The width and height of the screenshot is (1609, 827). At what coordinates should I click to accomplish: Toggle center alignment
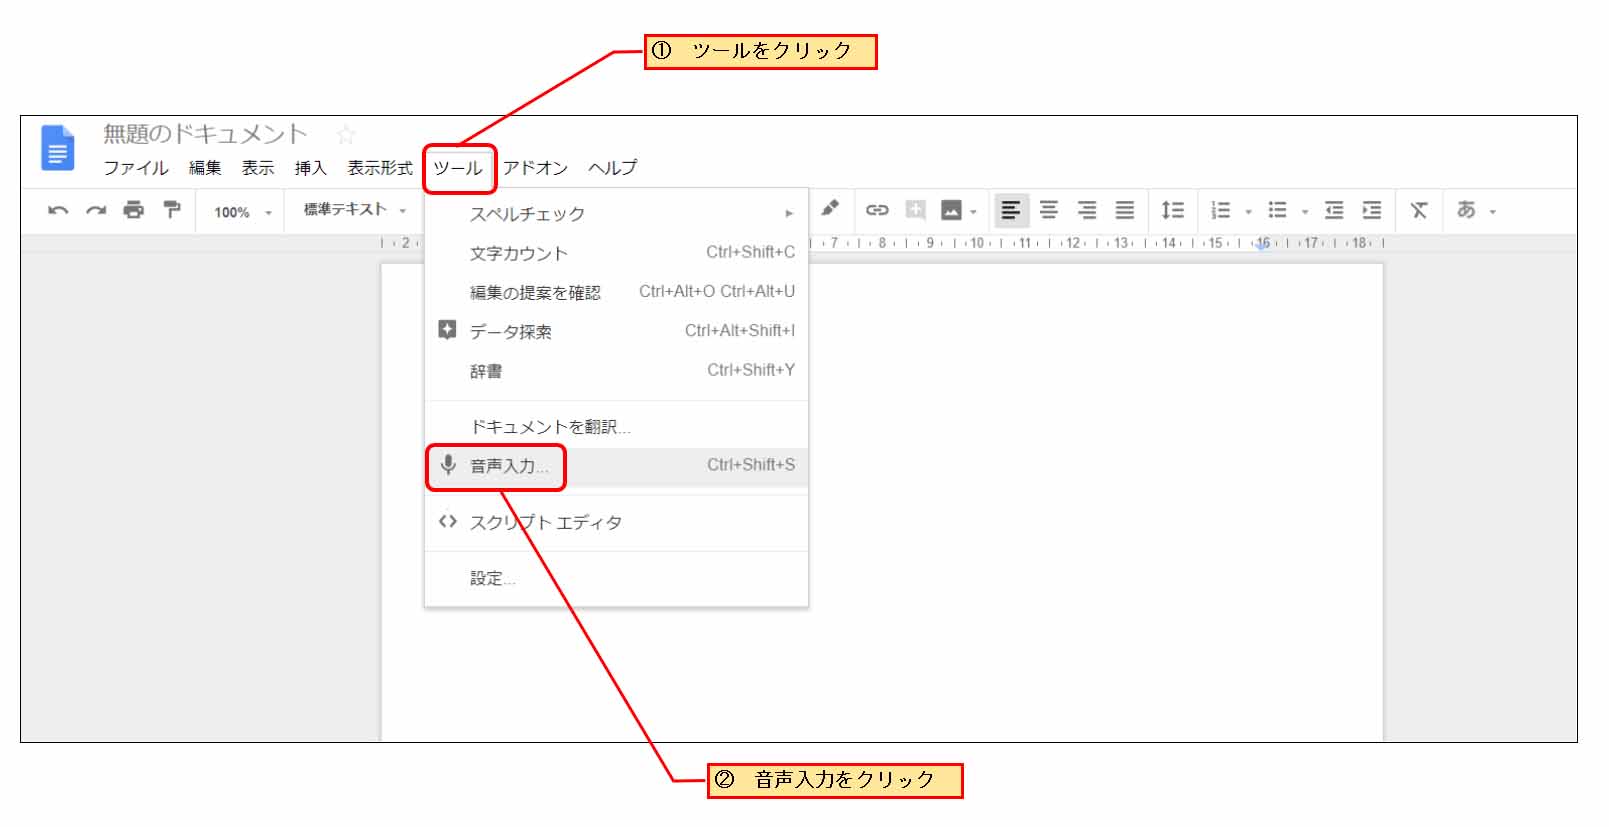coord(1049,211)
